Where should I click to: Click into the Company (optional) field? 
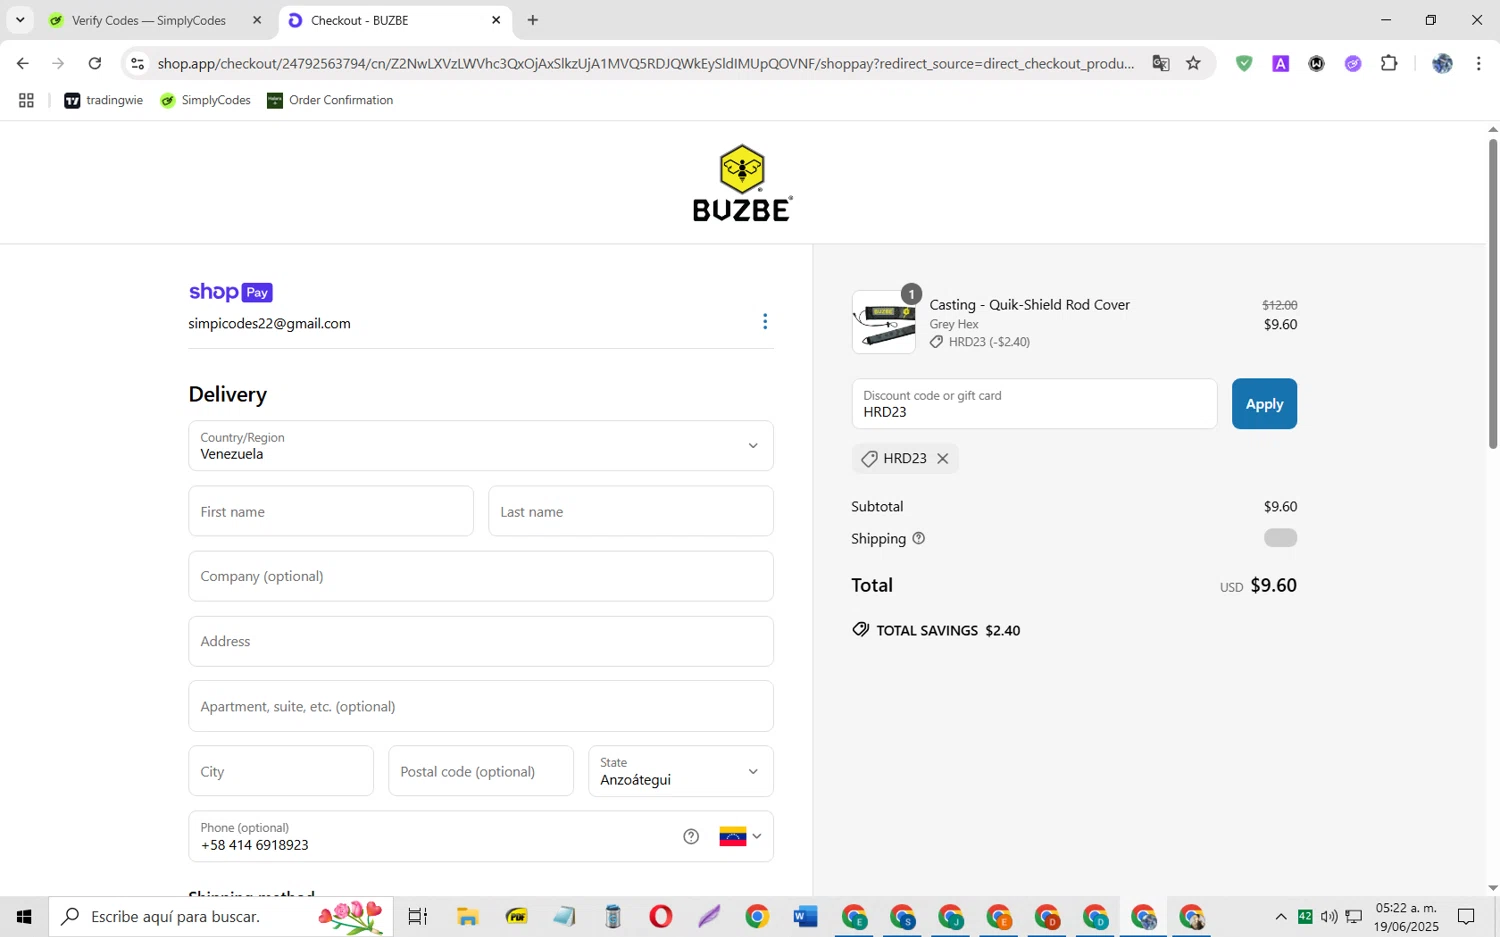[481, 576]
